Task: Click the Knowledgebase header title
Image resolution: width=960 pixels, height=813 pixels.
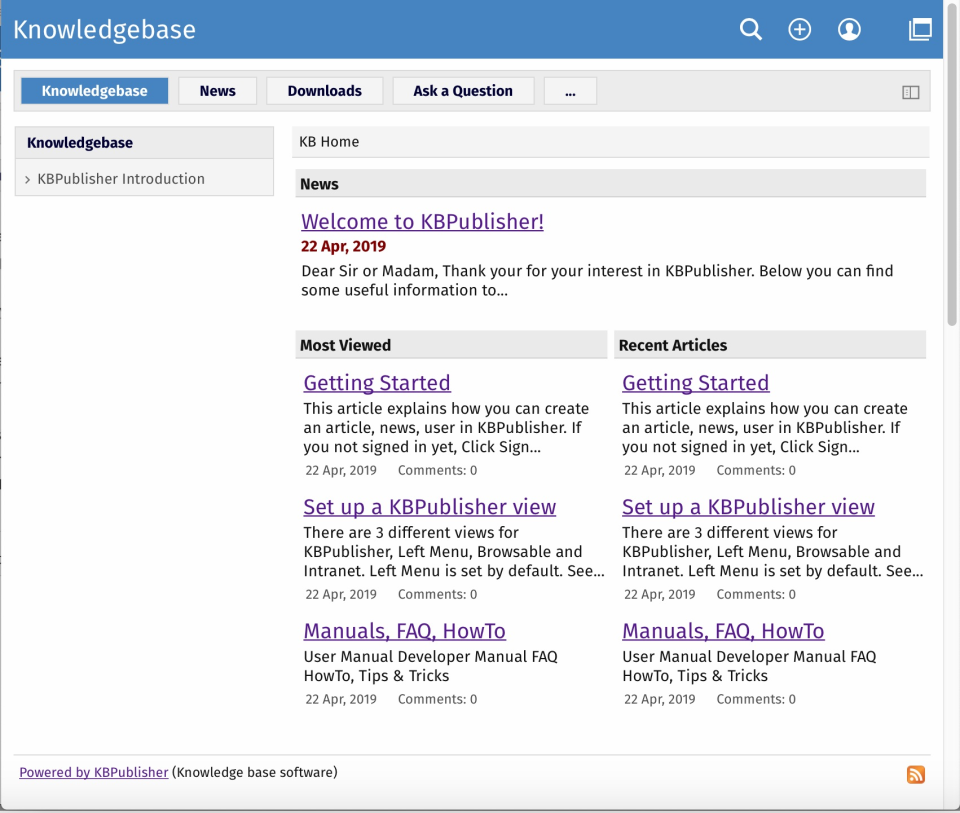Action: pyautogui.click(x=104, y=29)
